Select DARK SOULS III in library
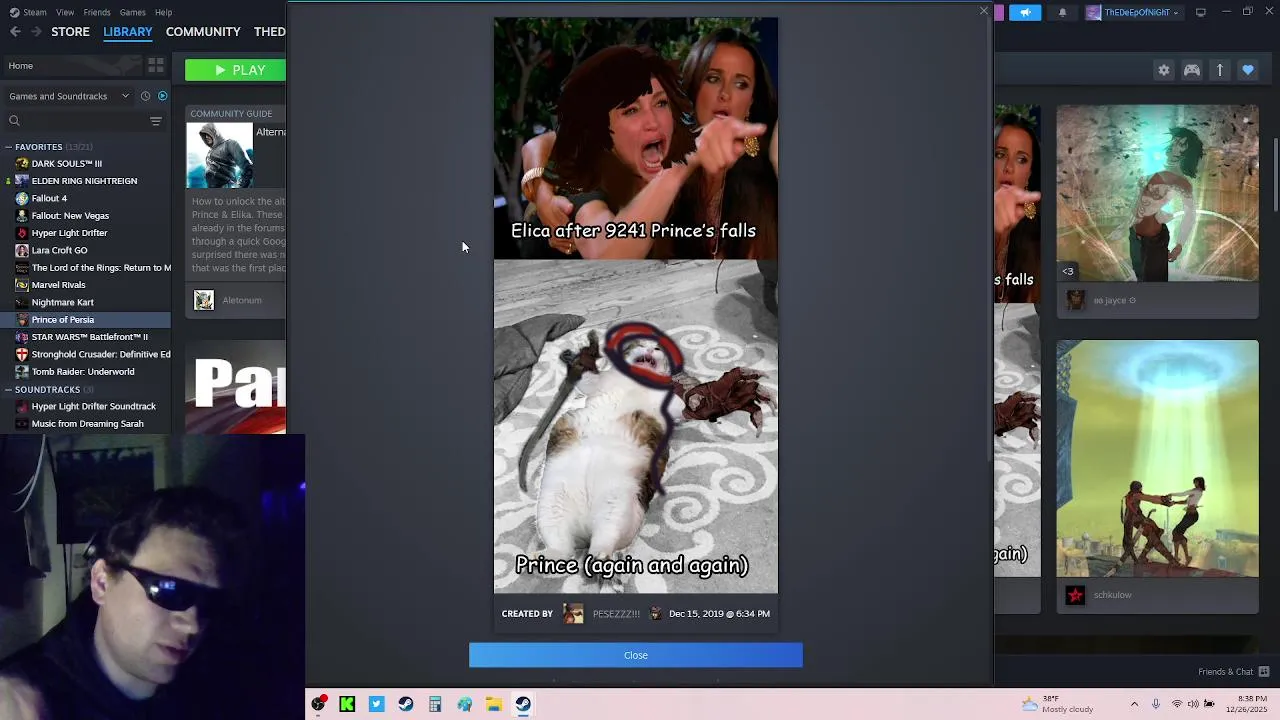Viewport: 1280px width, 720px height. pyautogui.click(x=67, y=164)
